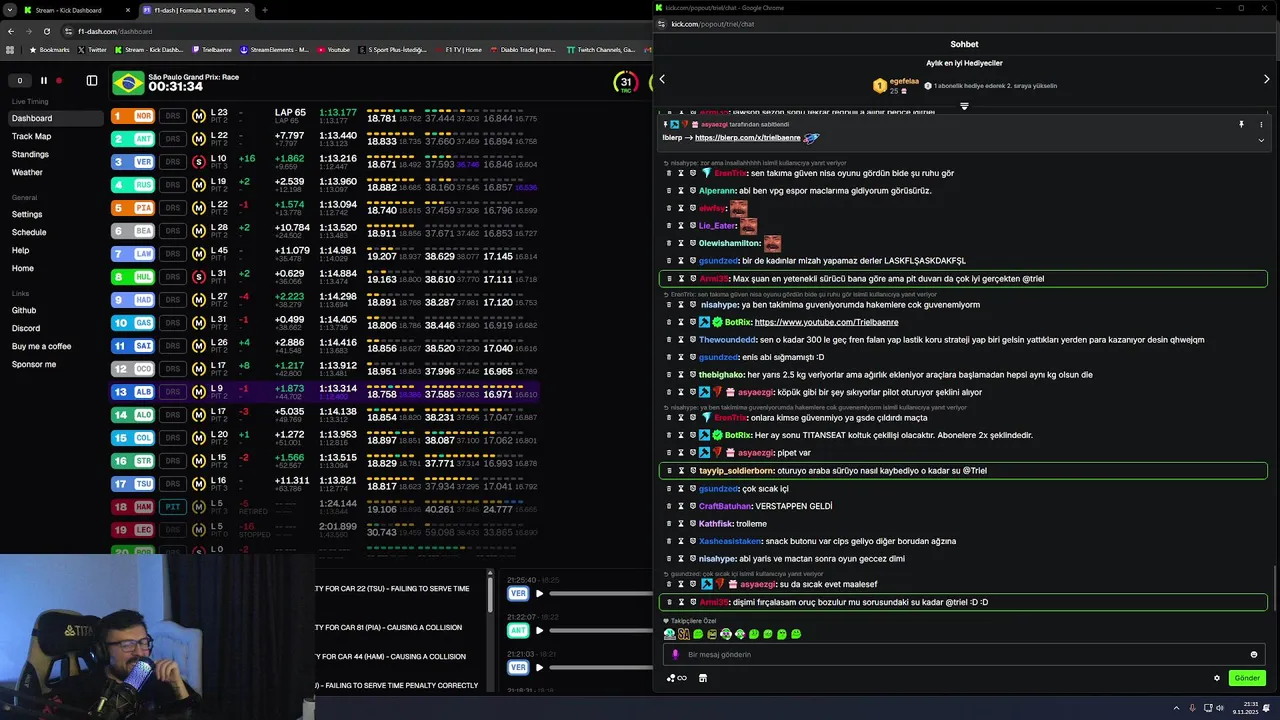Open the Chrome tab search dropdown
This screenshot has height=720, width=1280.
click(9, 10)
